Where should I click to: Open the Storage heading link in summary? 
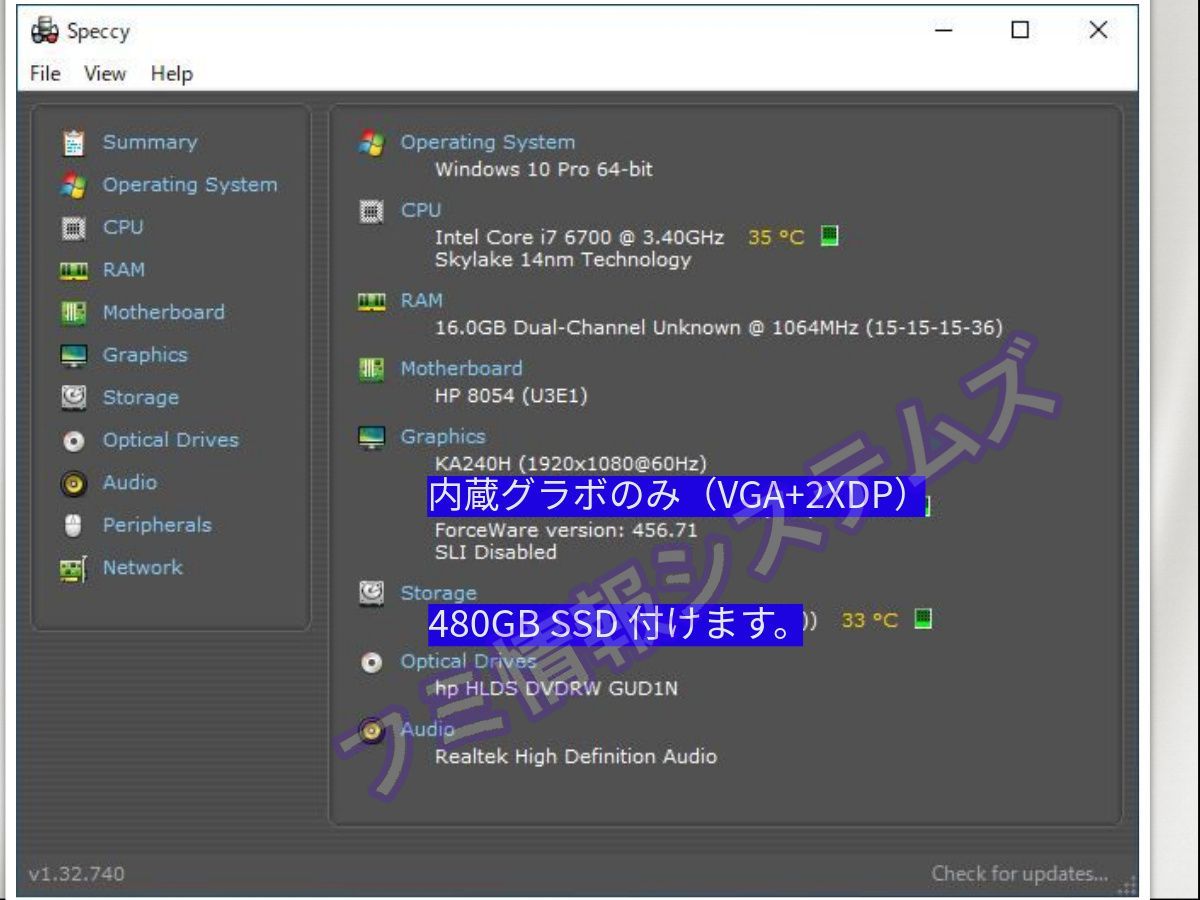(x=439, y=593)
